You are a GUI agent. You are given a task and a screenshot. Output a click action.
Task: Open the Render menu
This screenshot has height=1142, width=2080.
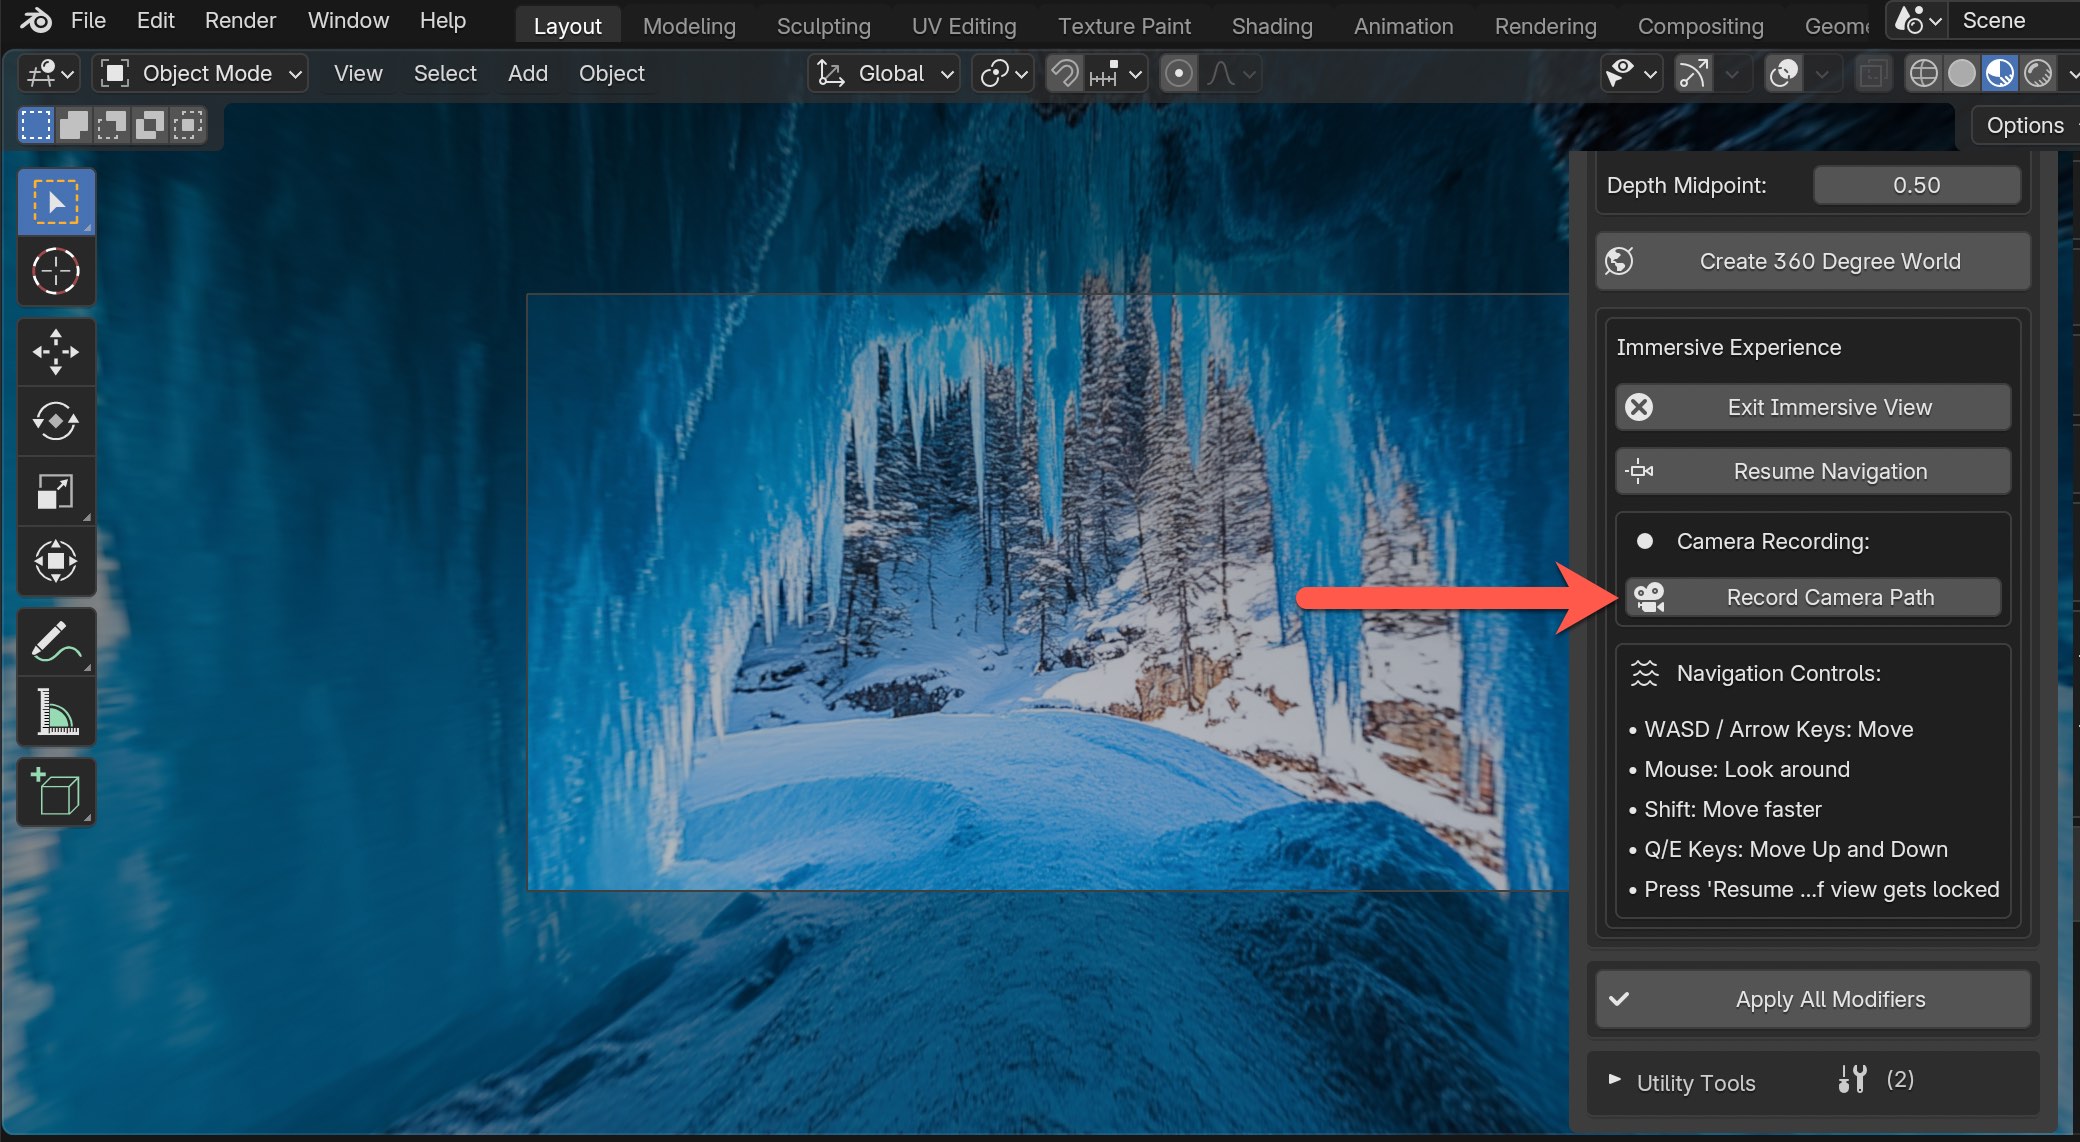pos(240,20)
